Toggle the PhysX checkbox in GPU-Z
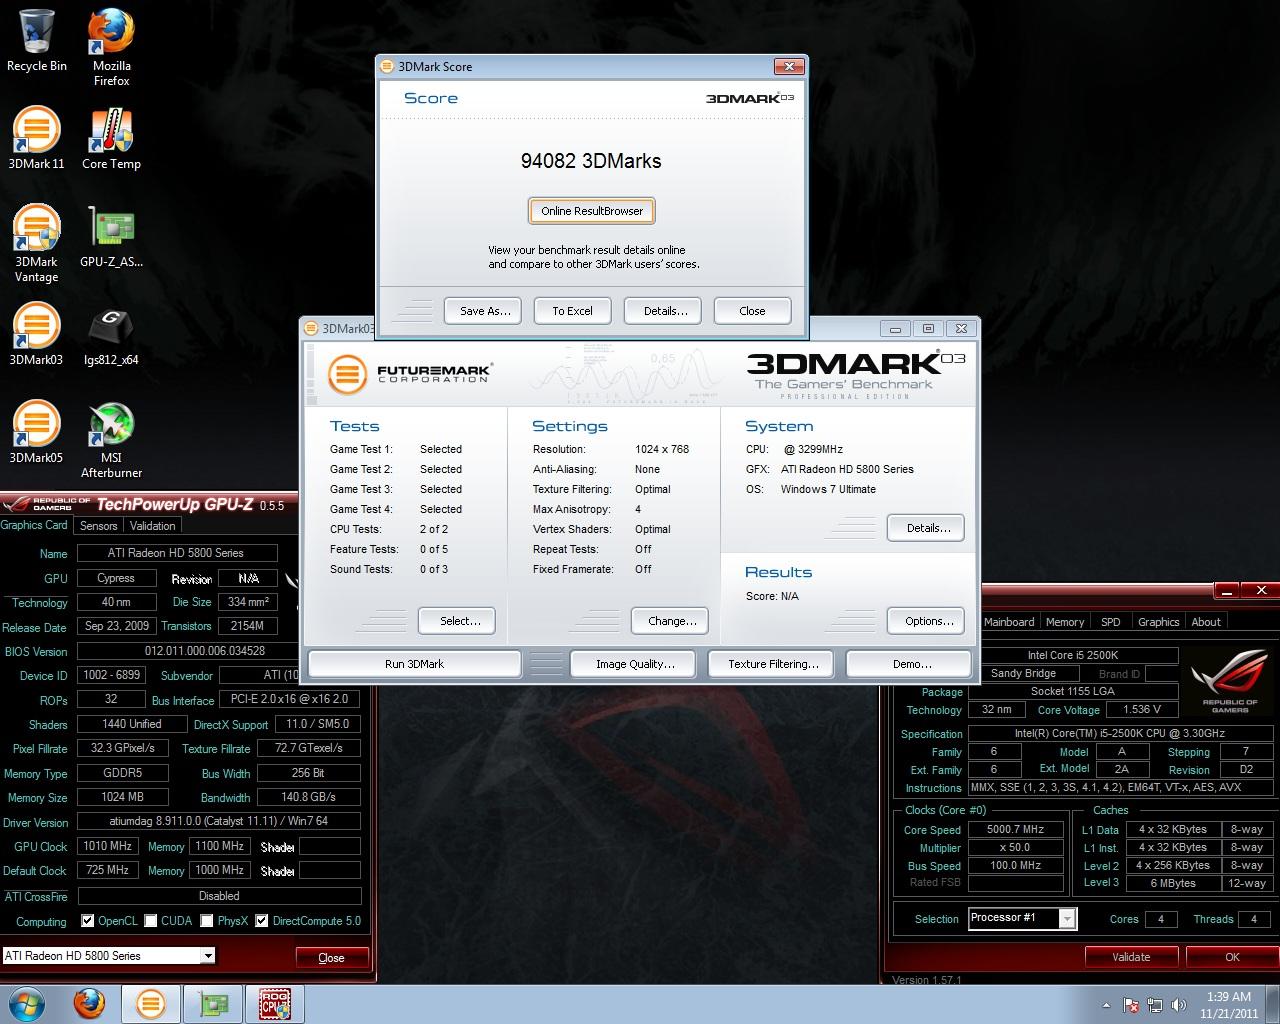This screenshot has height=1024, width=1280. 207,921
